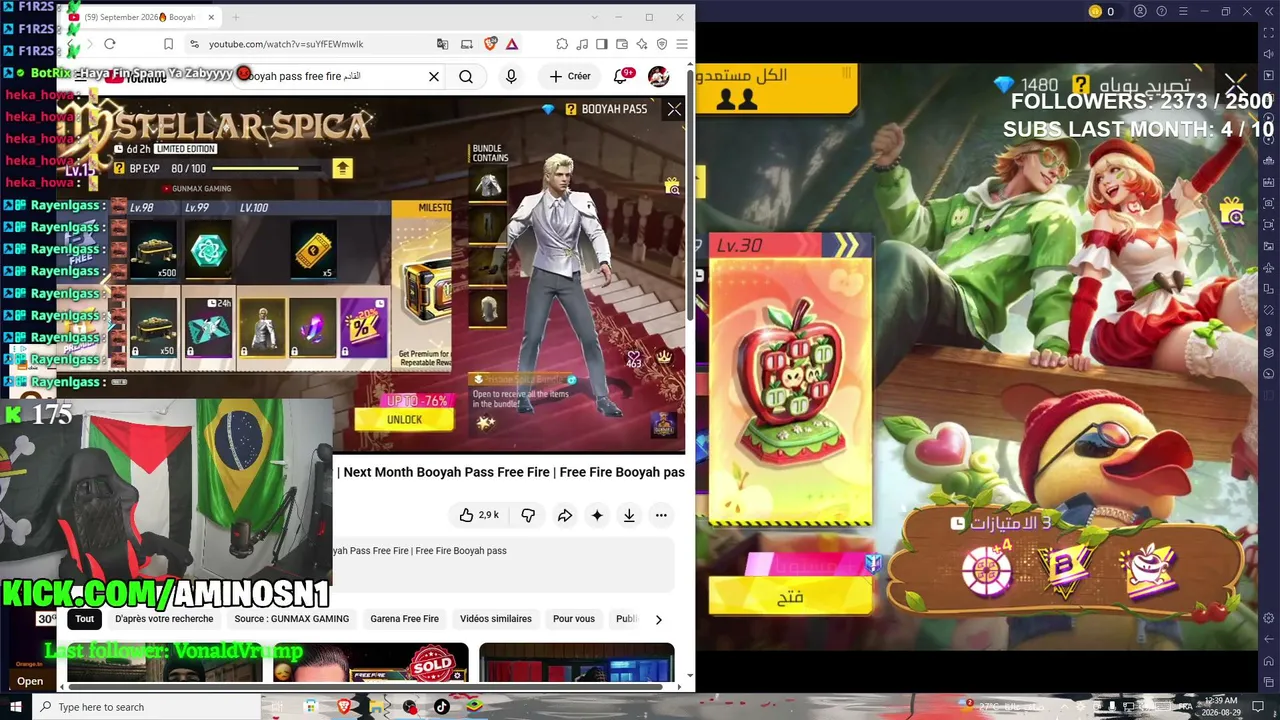
Task: Dislike the video with thumbs down
Action: point(528,515)
